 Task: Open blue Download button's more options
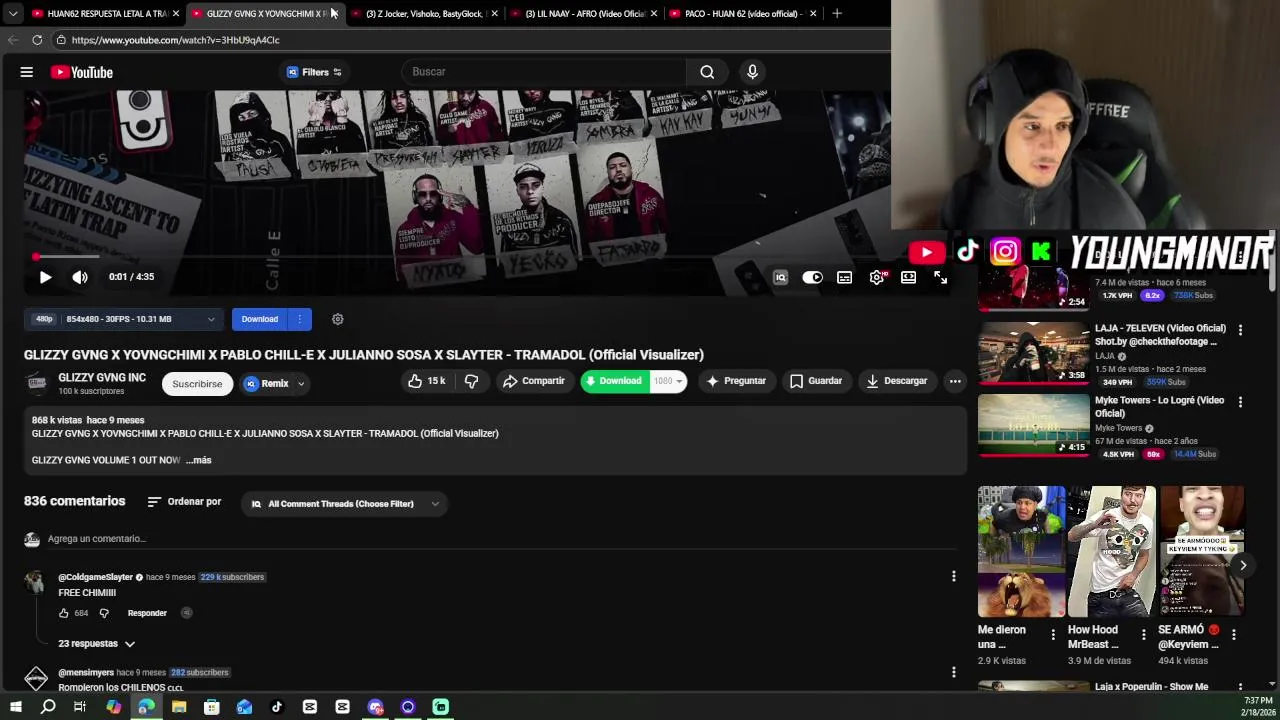(x=300, y=319)
